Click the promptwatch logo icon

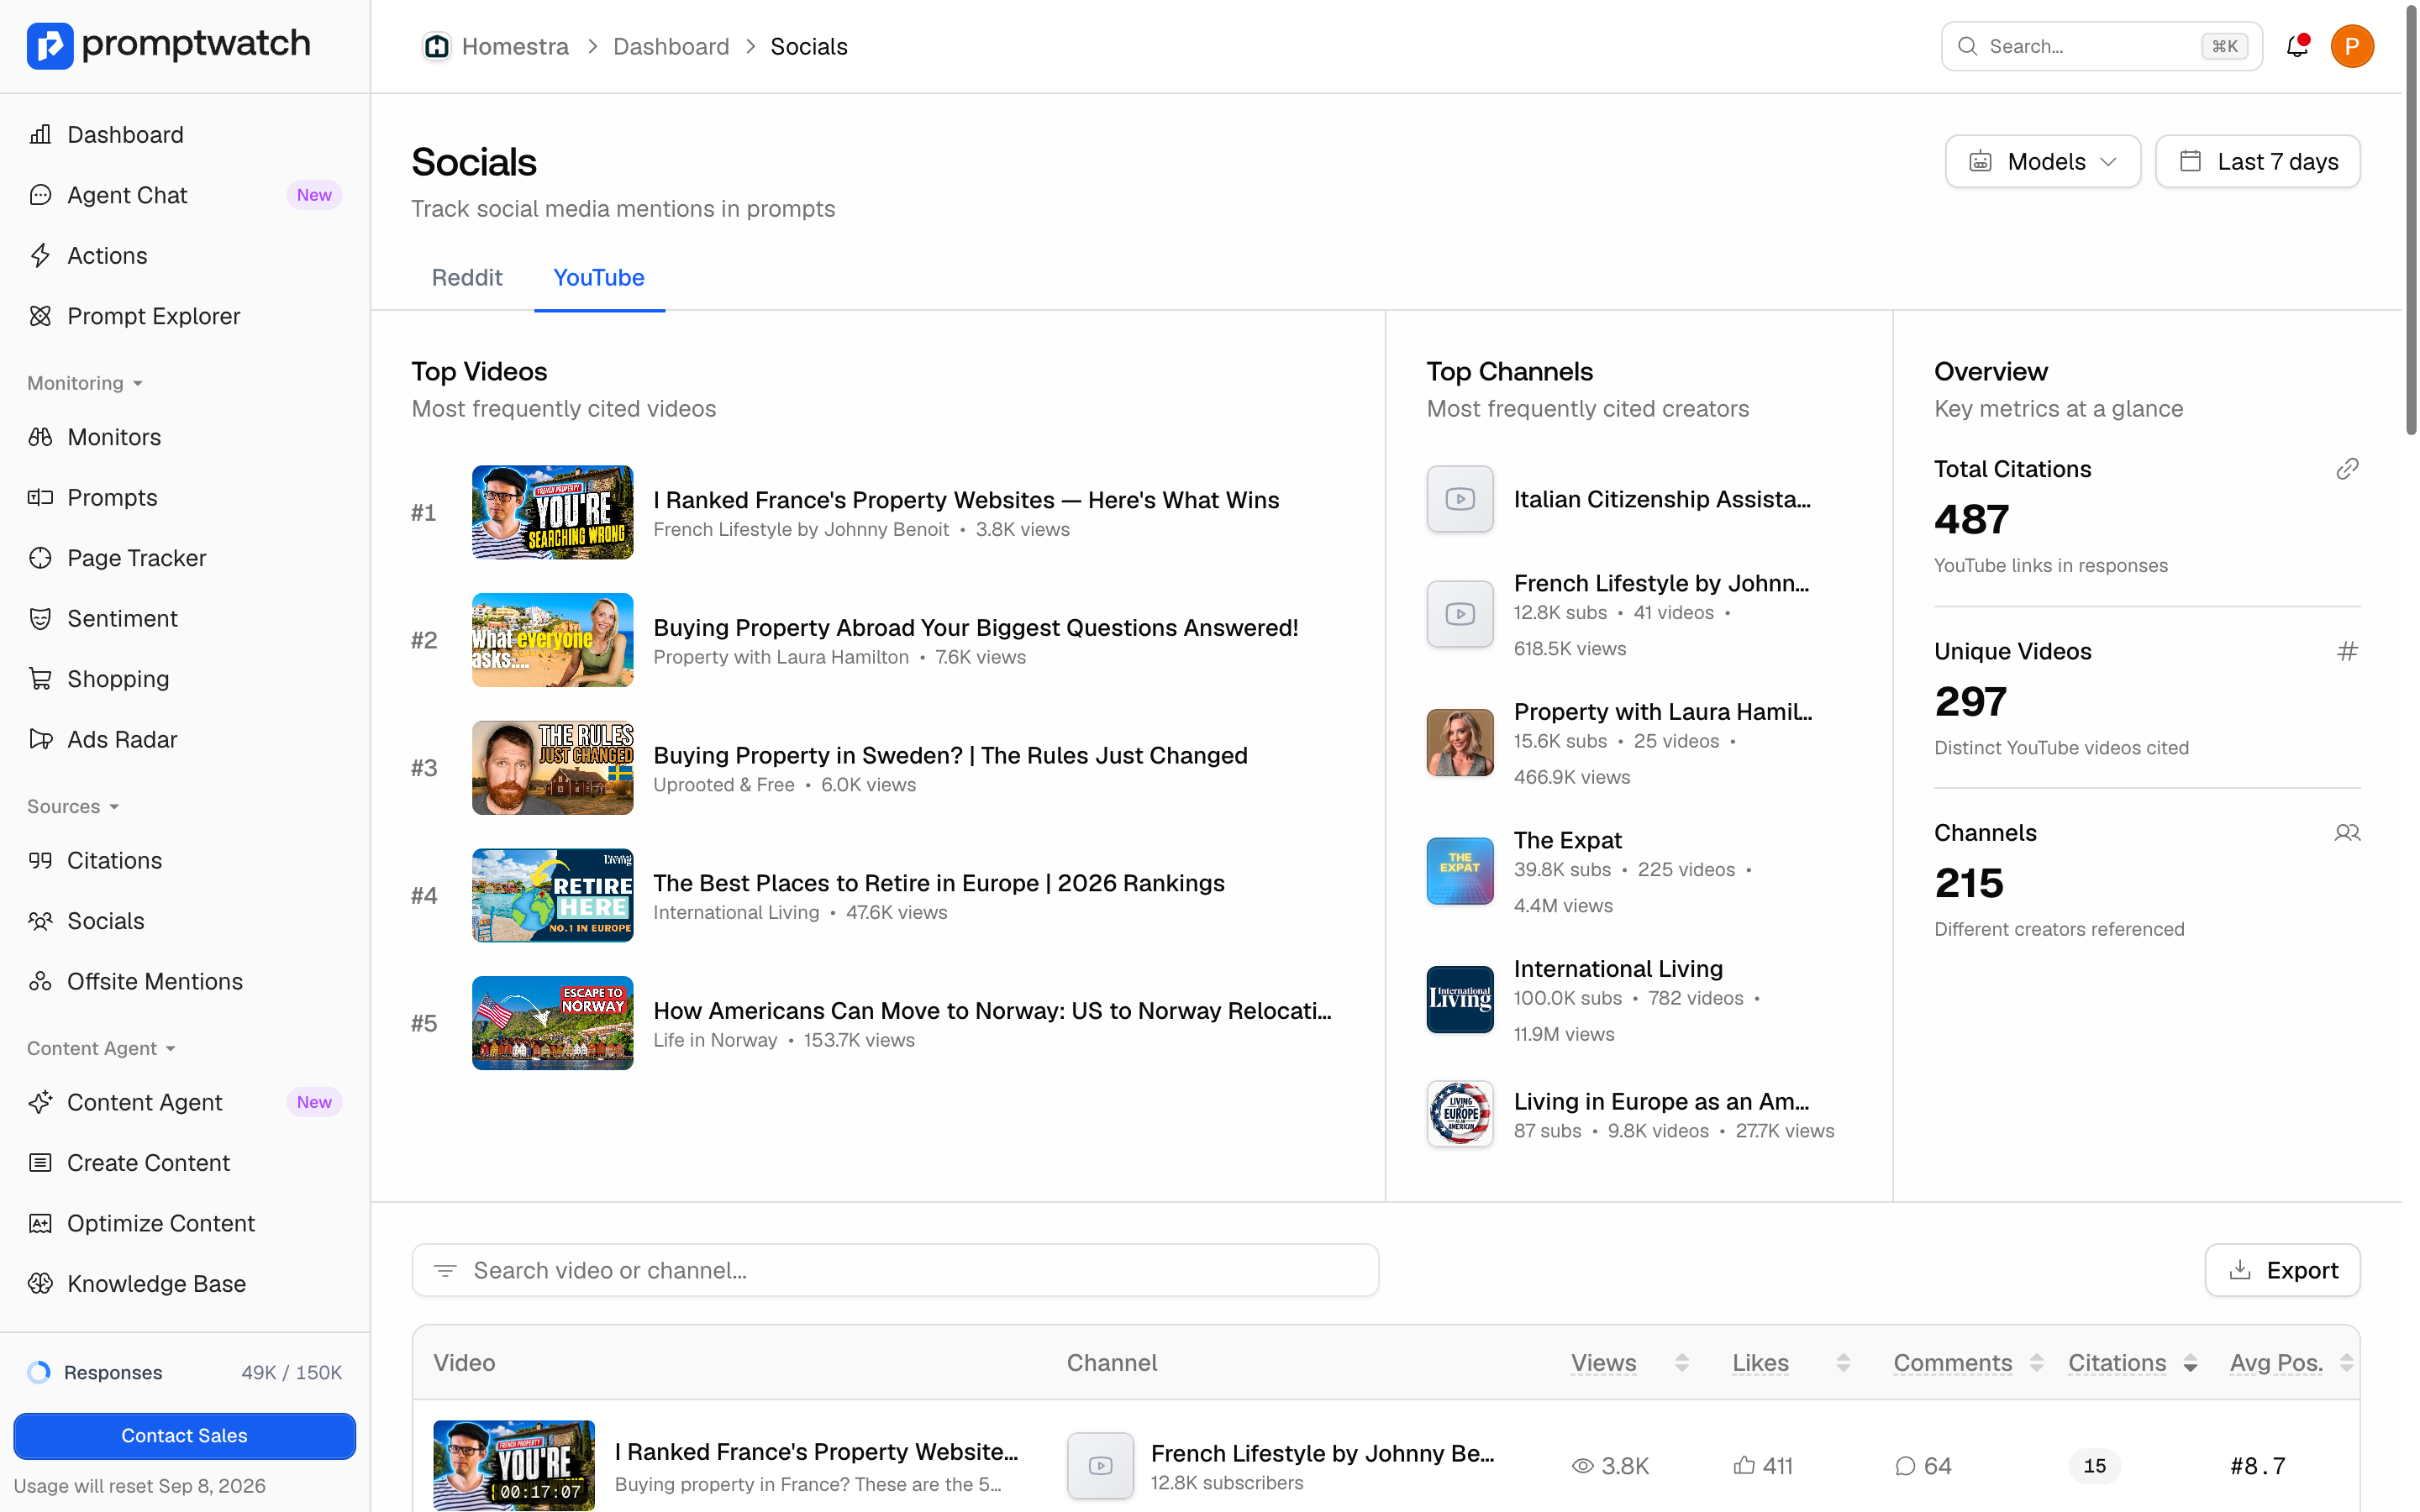[x=49, y=45]
